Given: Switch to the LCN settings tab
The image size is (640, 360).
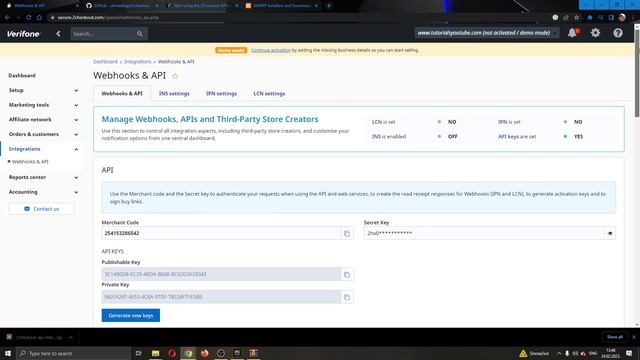Looking at the screenshot, I should point(269,93).
